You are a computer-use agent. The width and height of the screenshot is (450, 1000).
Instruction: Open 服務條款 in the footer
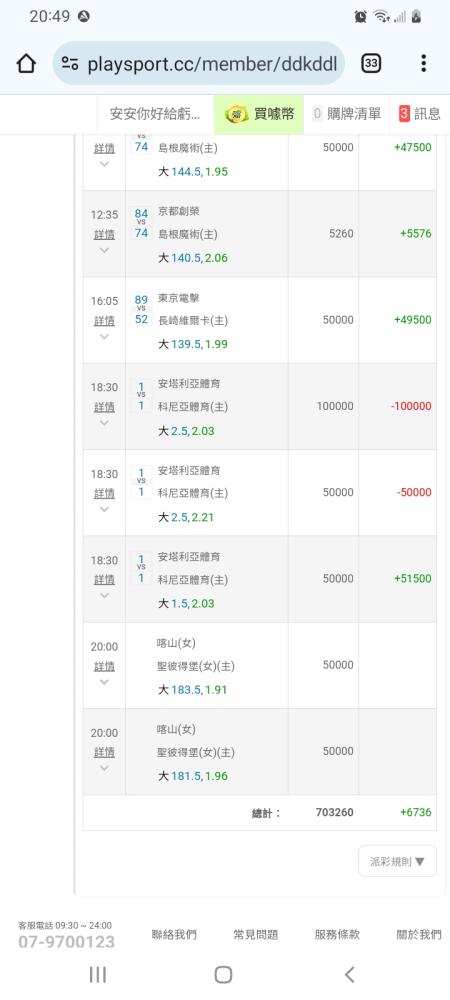[x=337, y=934]
